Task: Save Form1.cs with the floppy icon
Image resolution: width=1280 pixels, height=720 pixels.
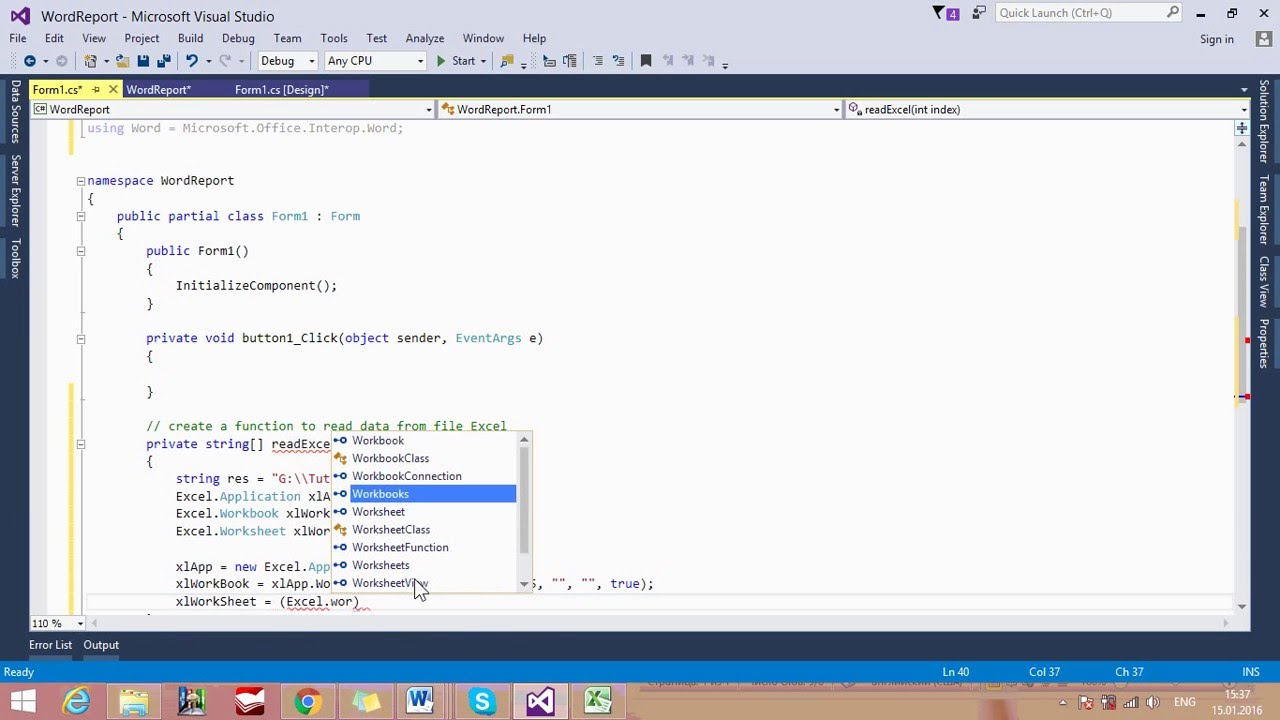Action: coord(143,61)
